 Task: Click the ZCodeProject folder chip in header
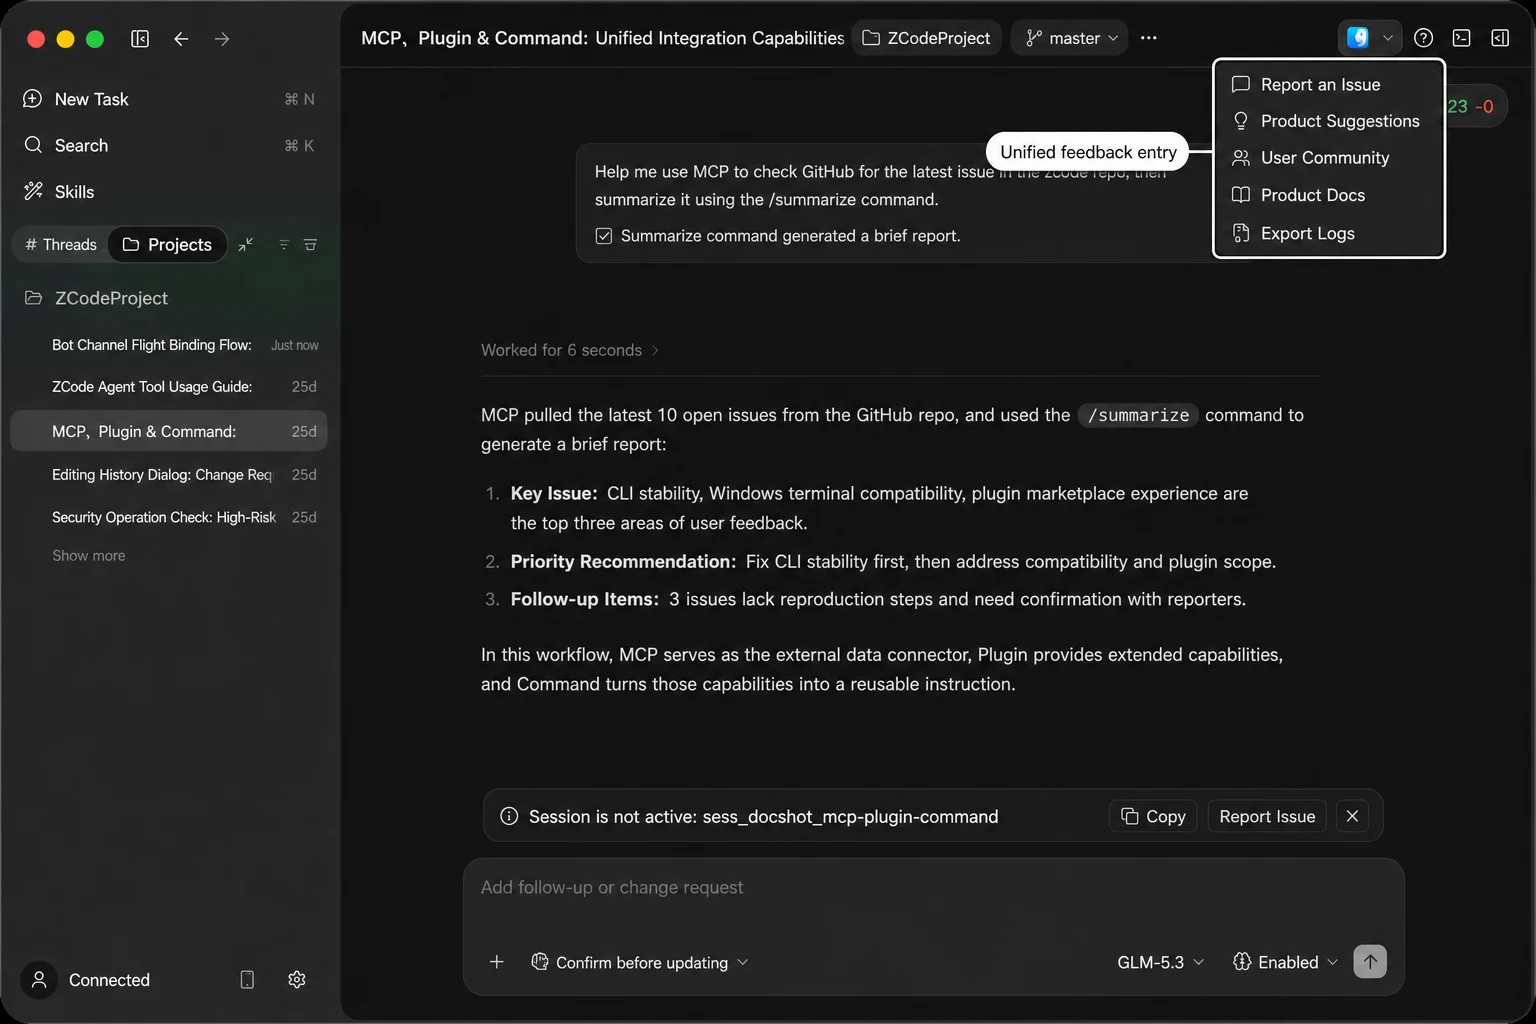pyautogui.click(x=926, y=38)
